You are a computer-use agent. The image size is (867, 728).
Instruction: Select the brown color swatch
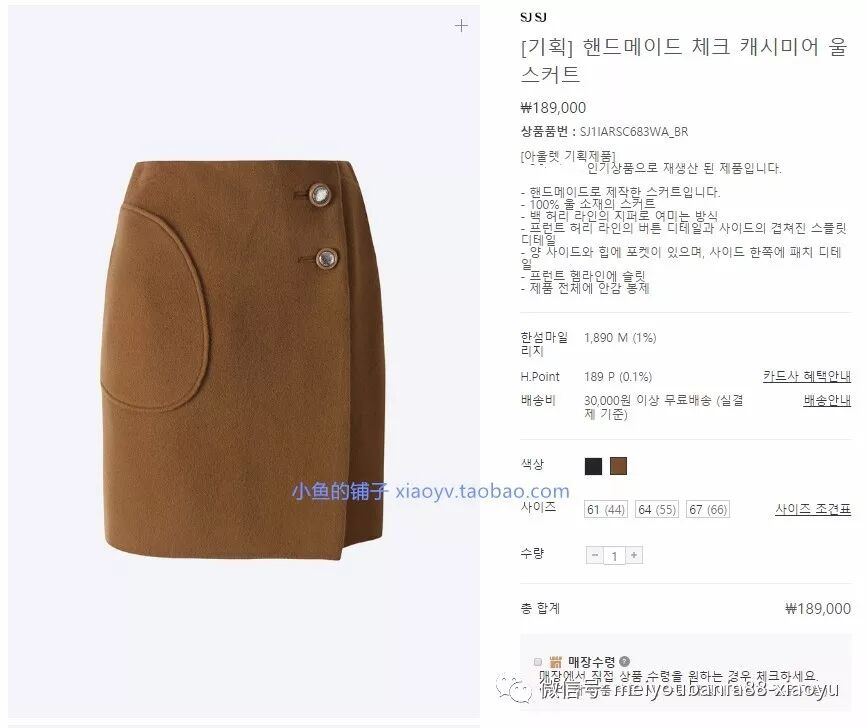618,466
